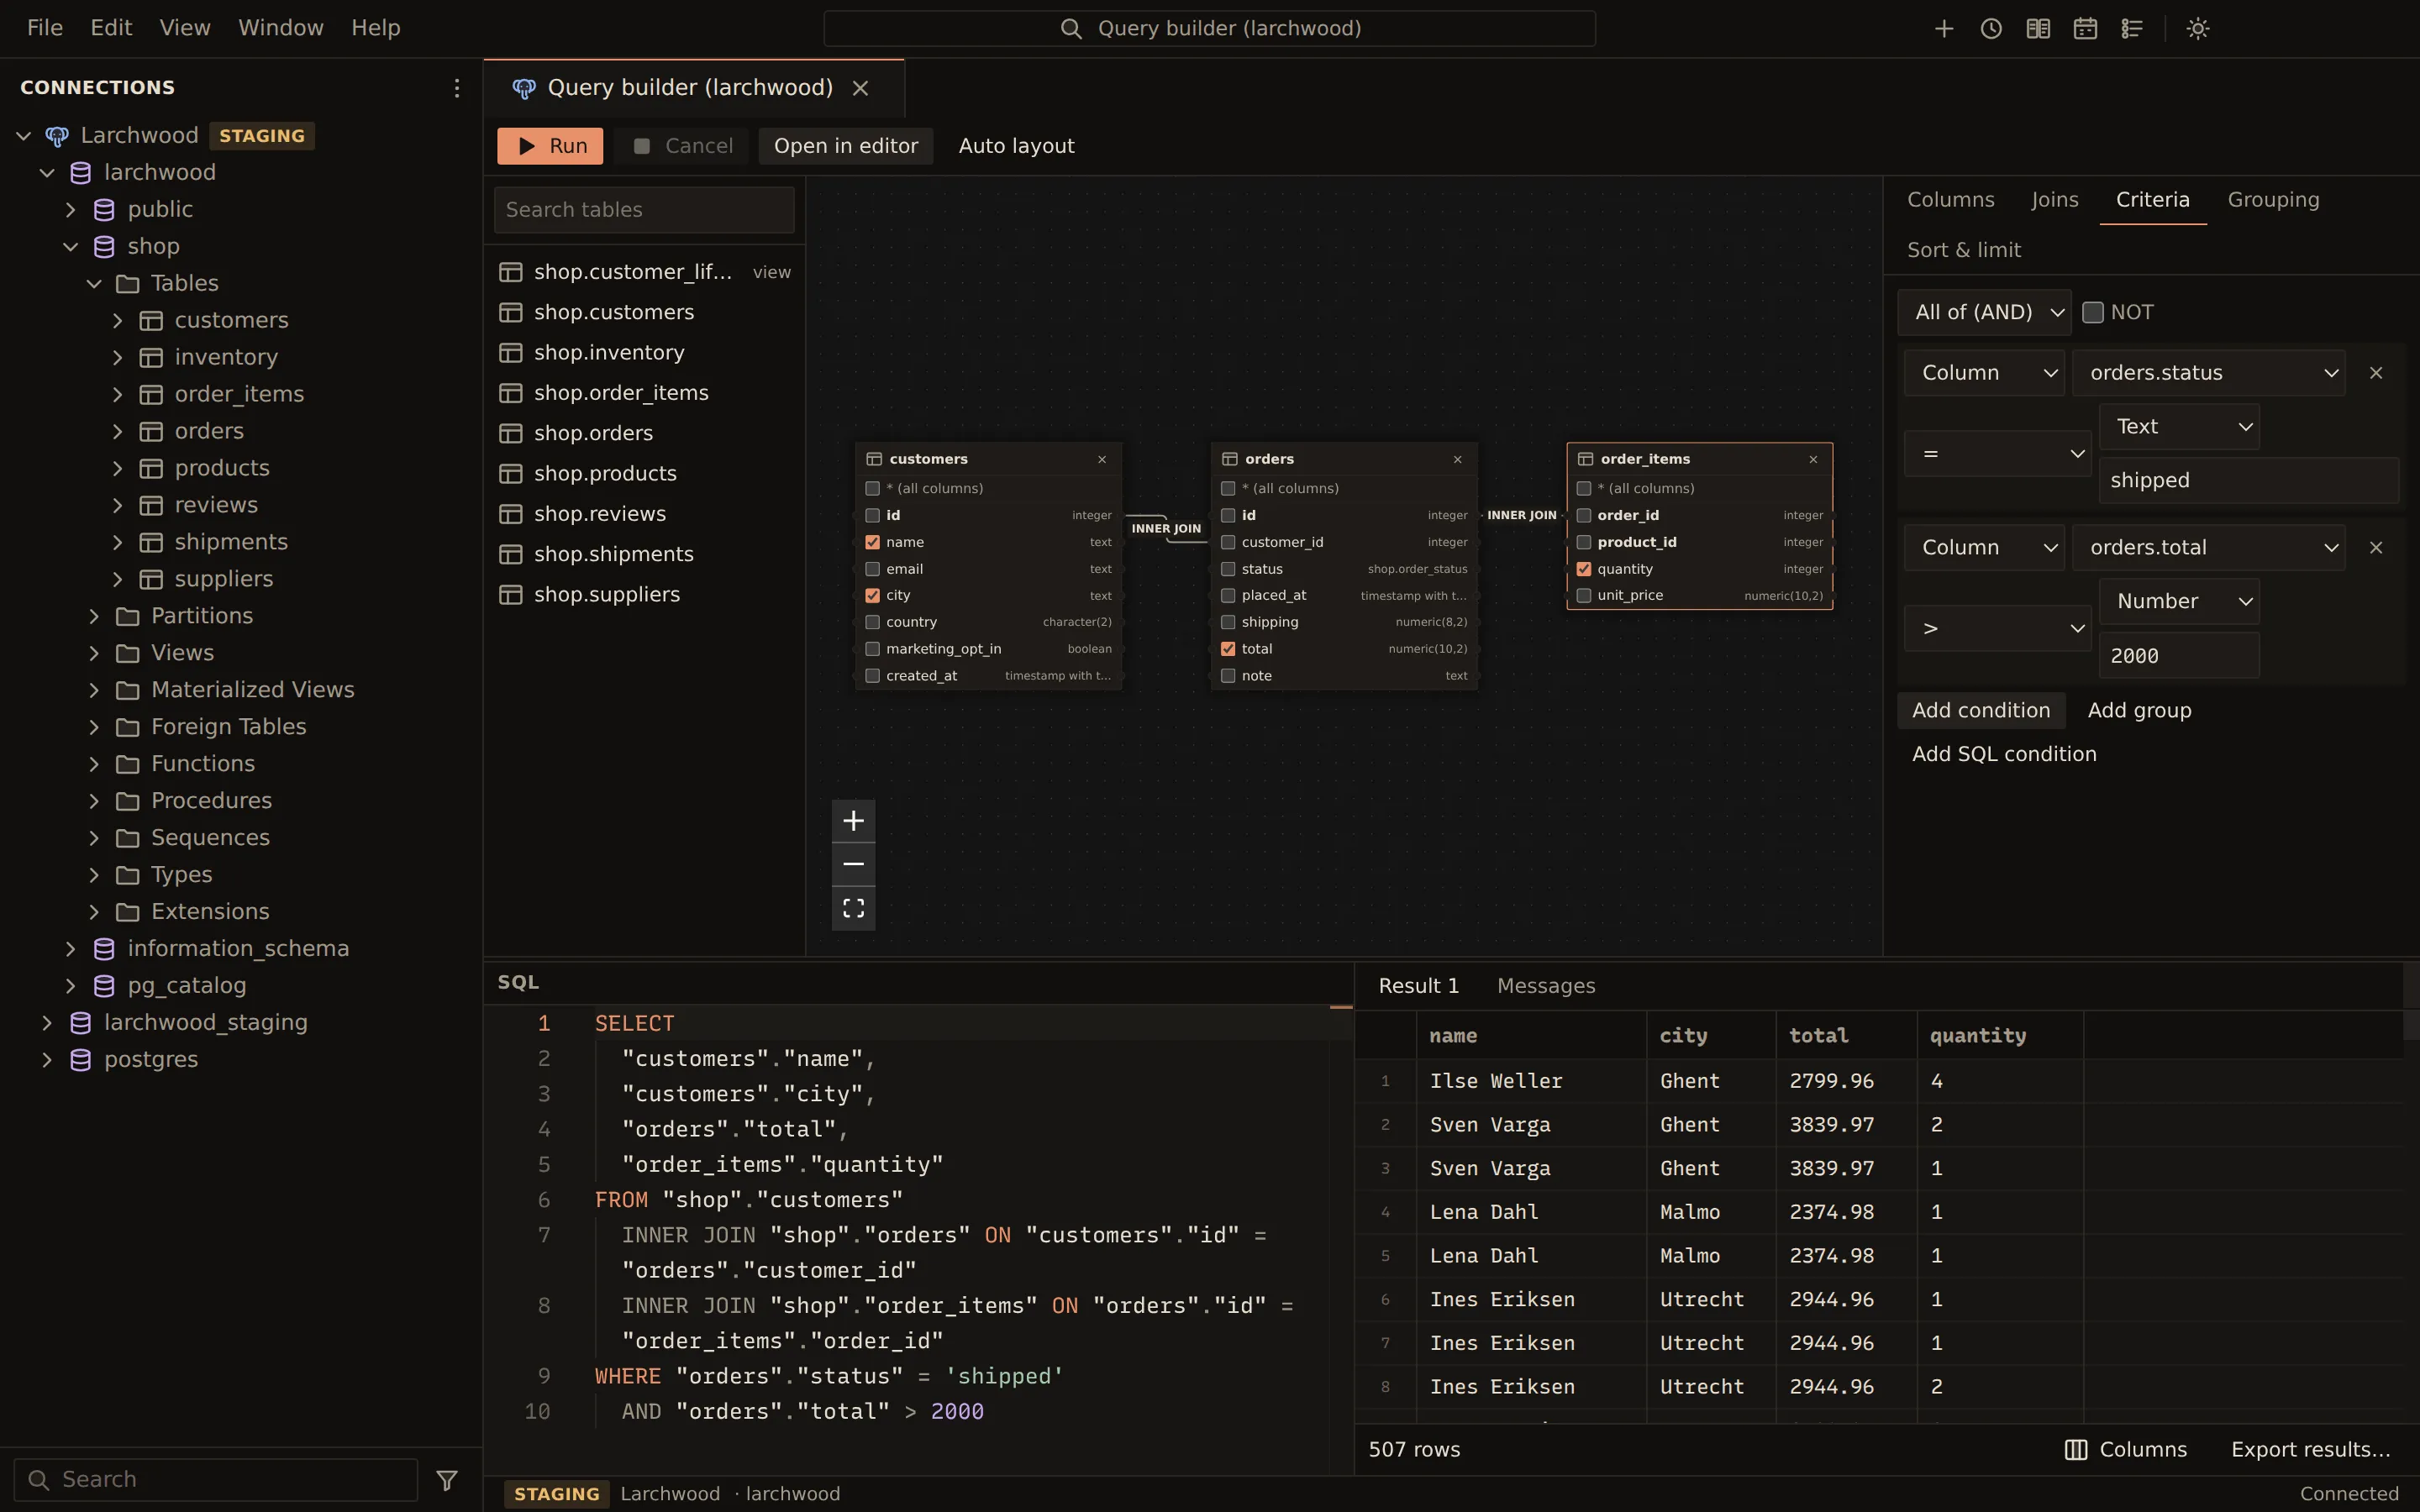The image size is (2420, 1512).
Task: Check the orders status column
Action: (x=1228, y=569)
